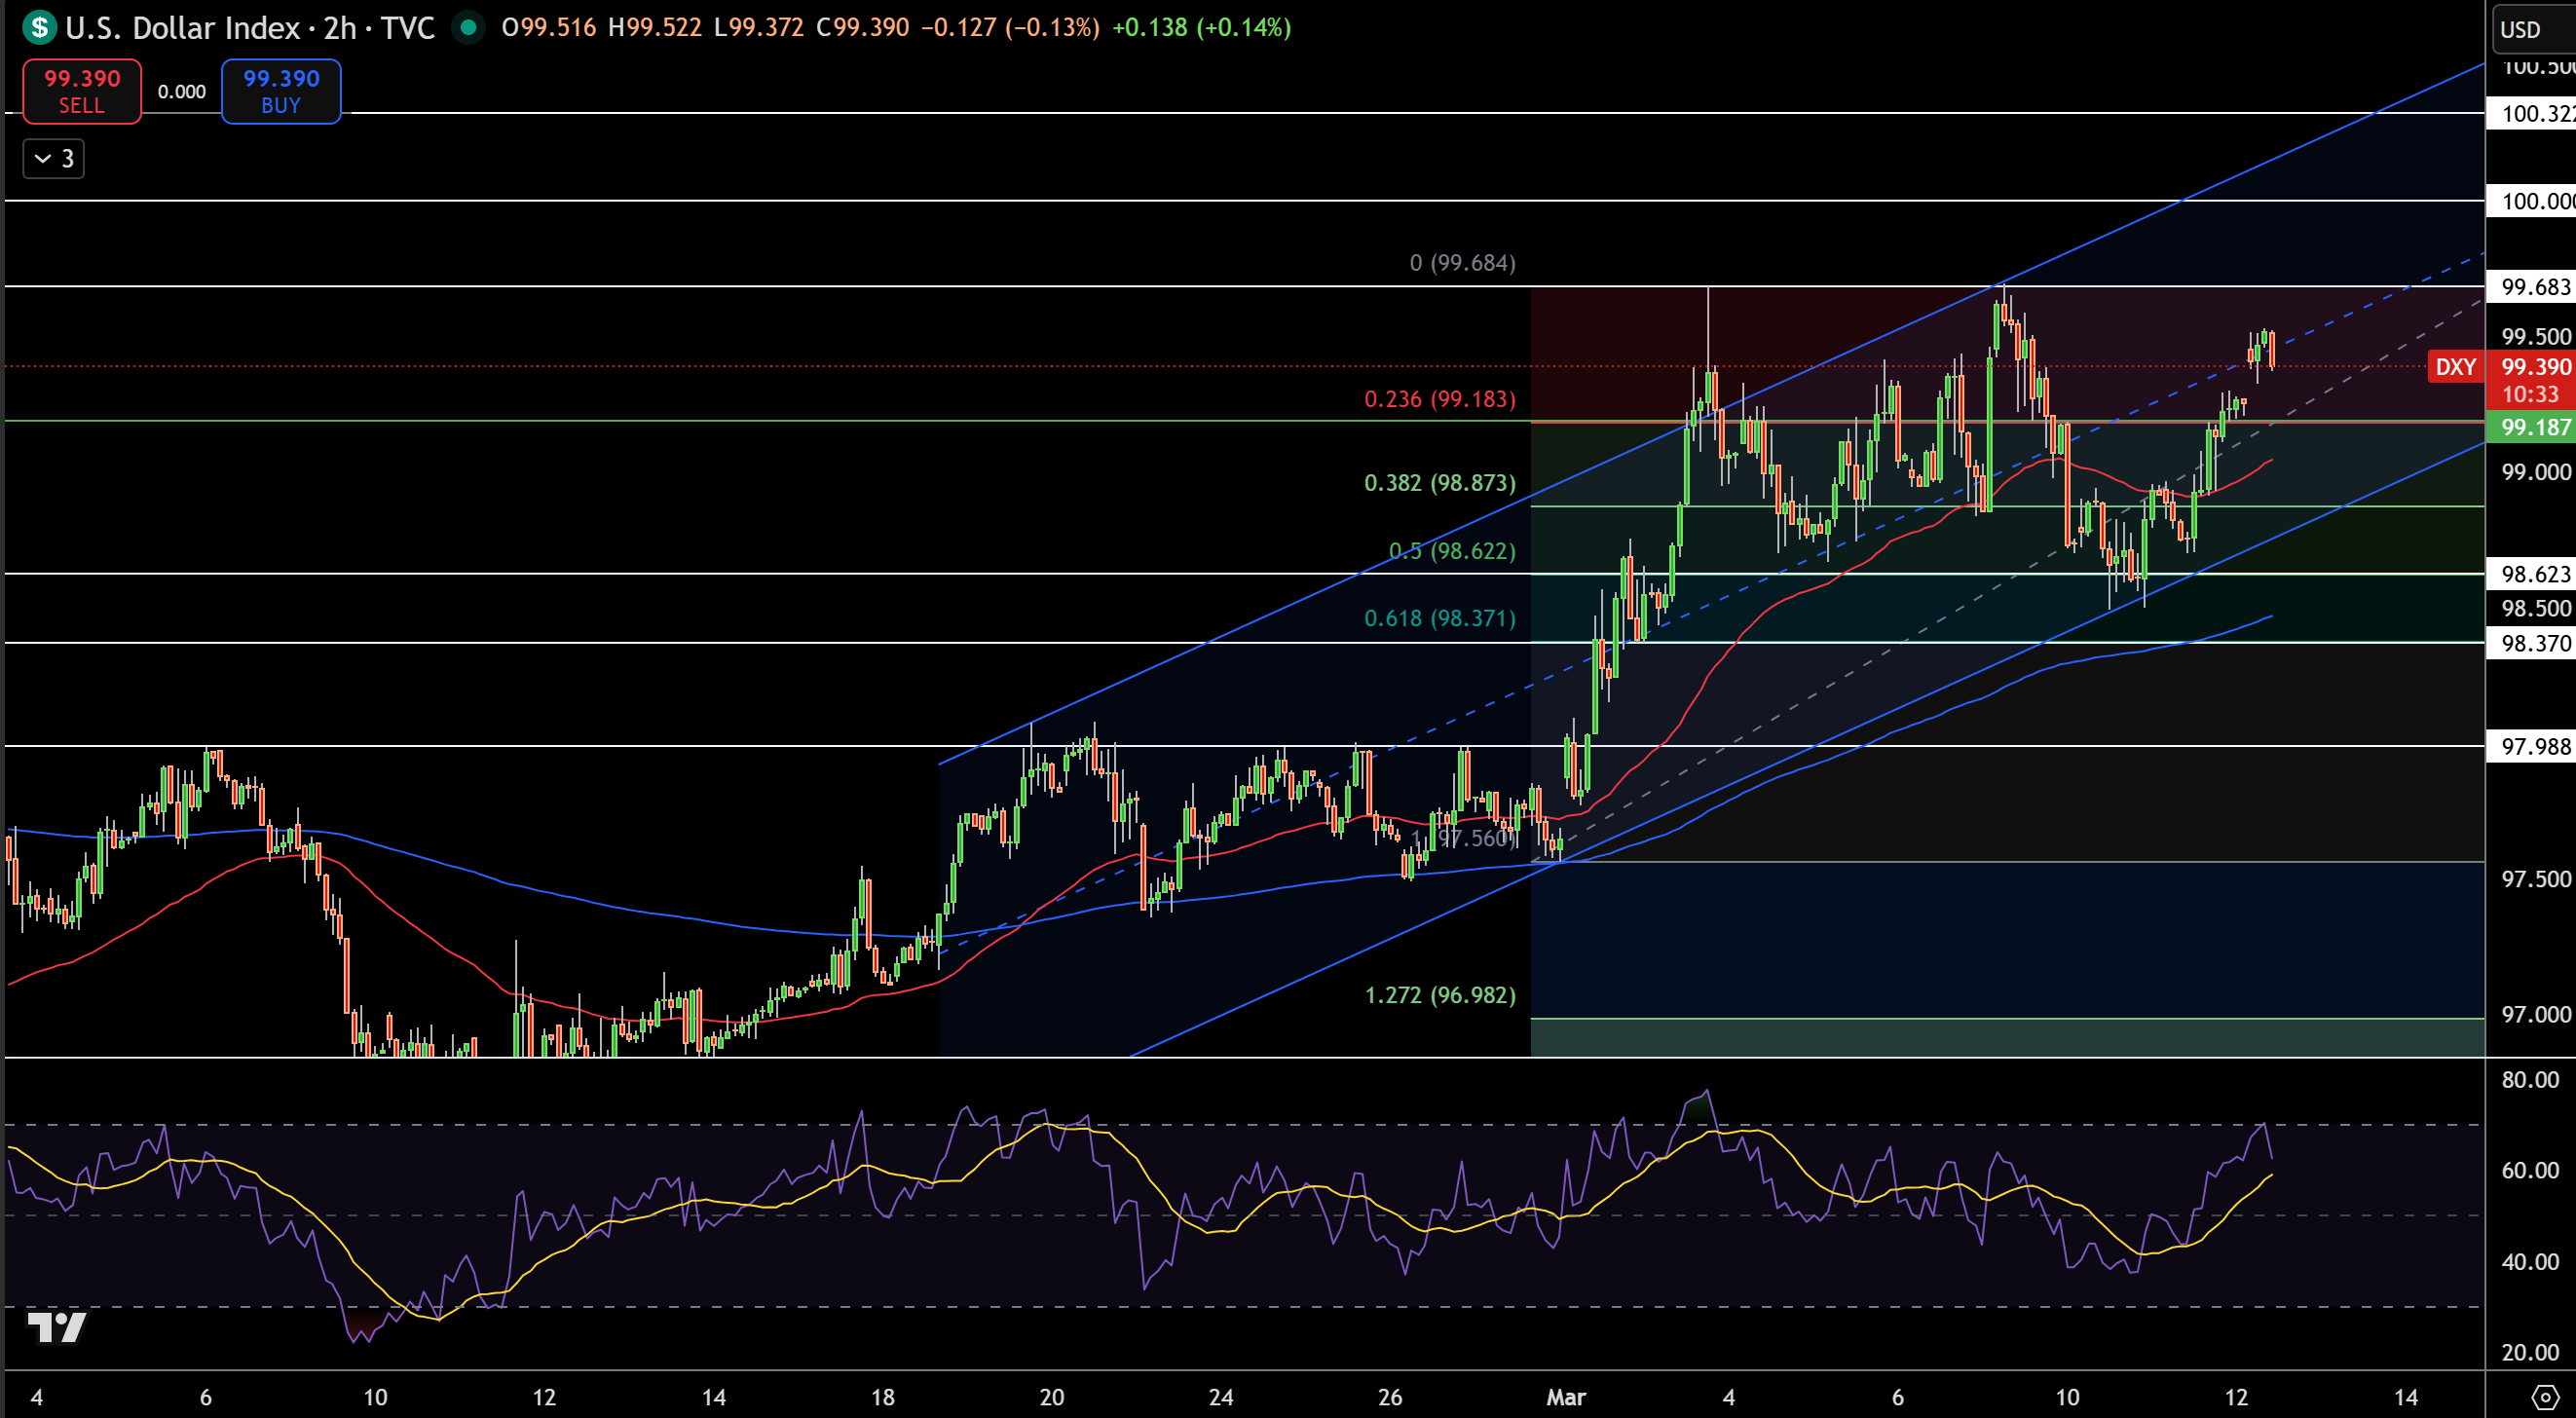
Task: Click the red 99.390 SELL button
Action: (x=82, y=91)
